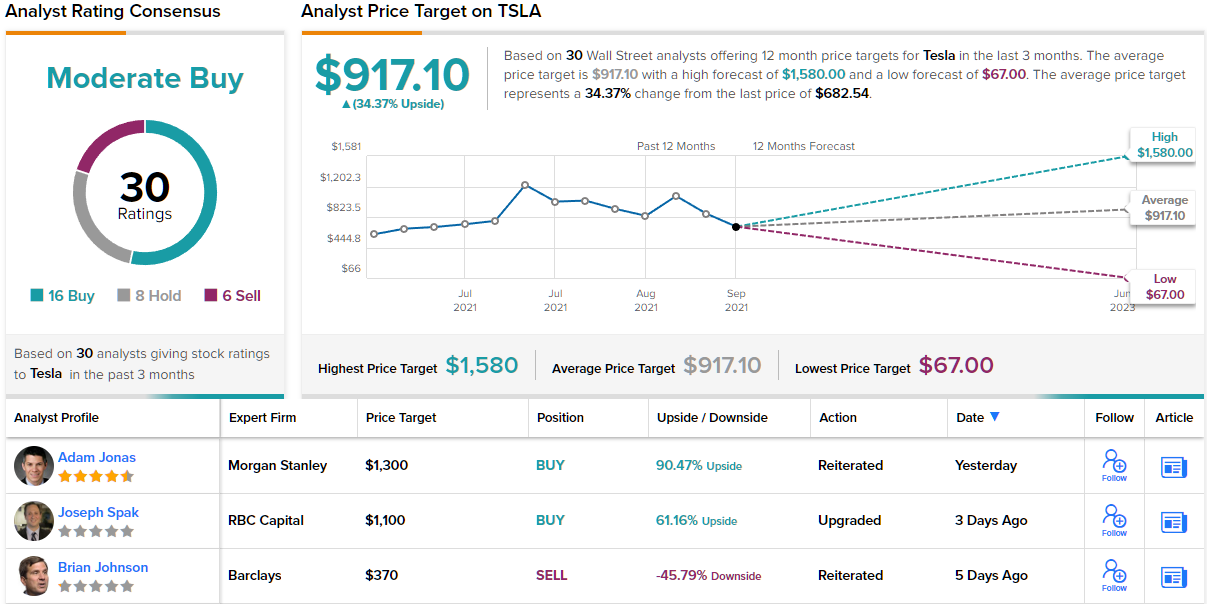
Task: Follow analyst Brian Johnson
Action: pos(1114,574)
